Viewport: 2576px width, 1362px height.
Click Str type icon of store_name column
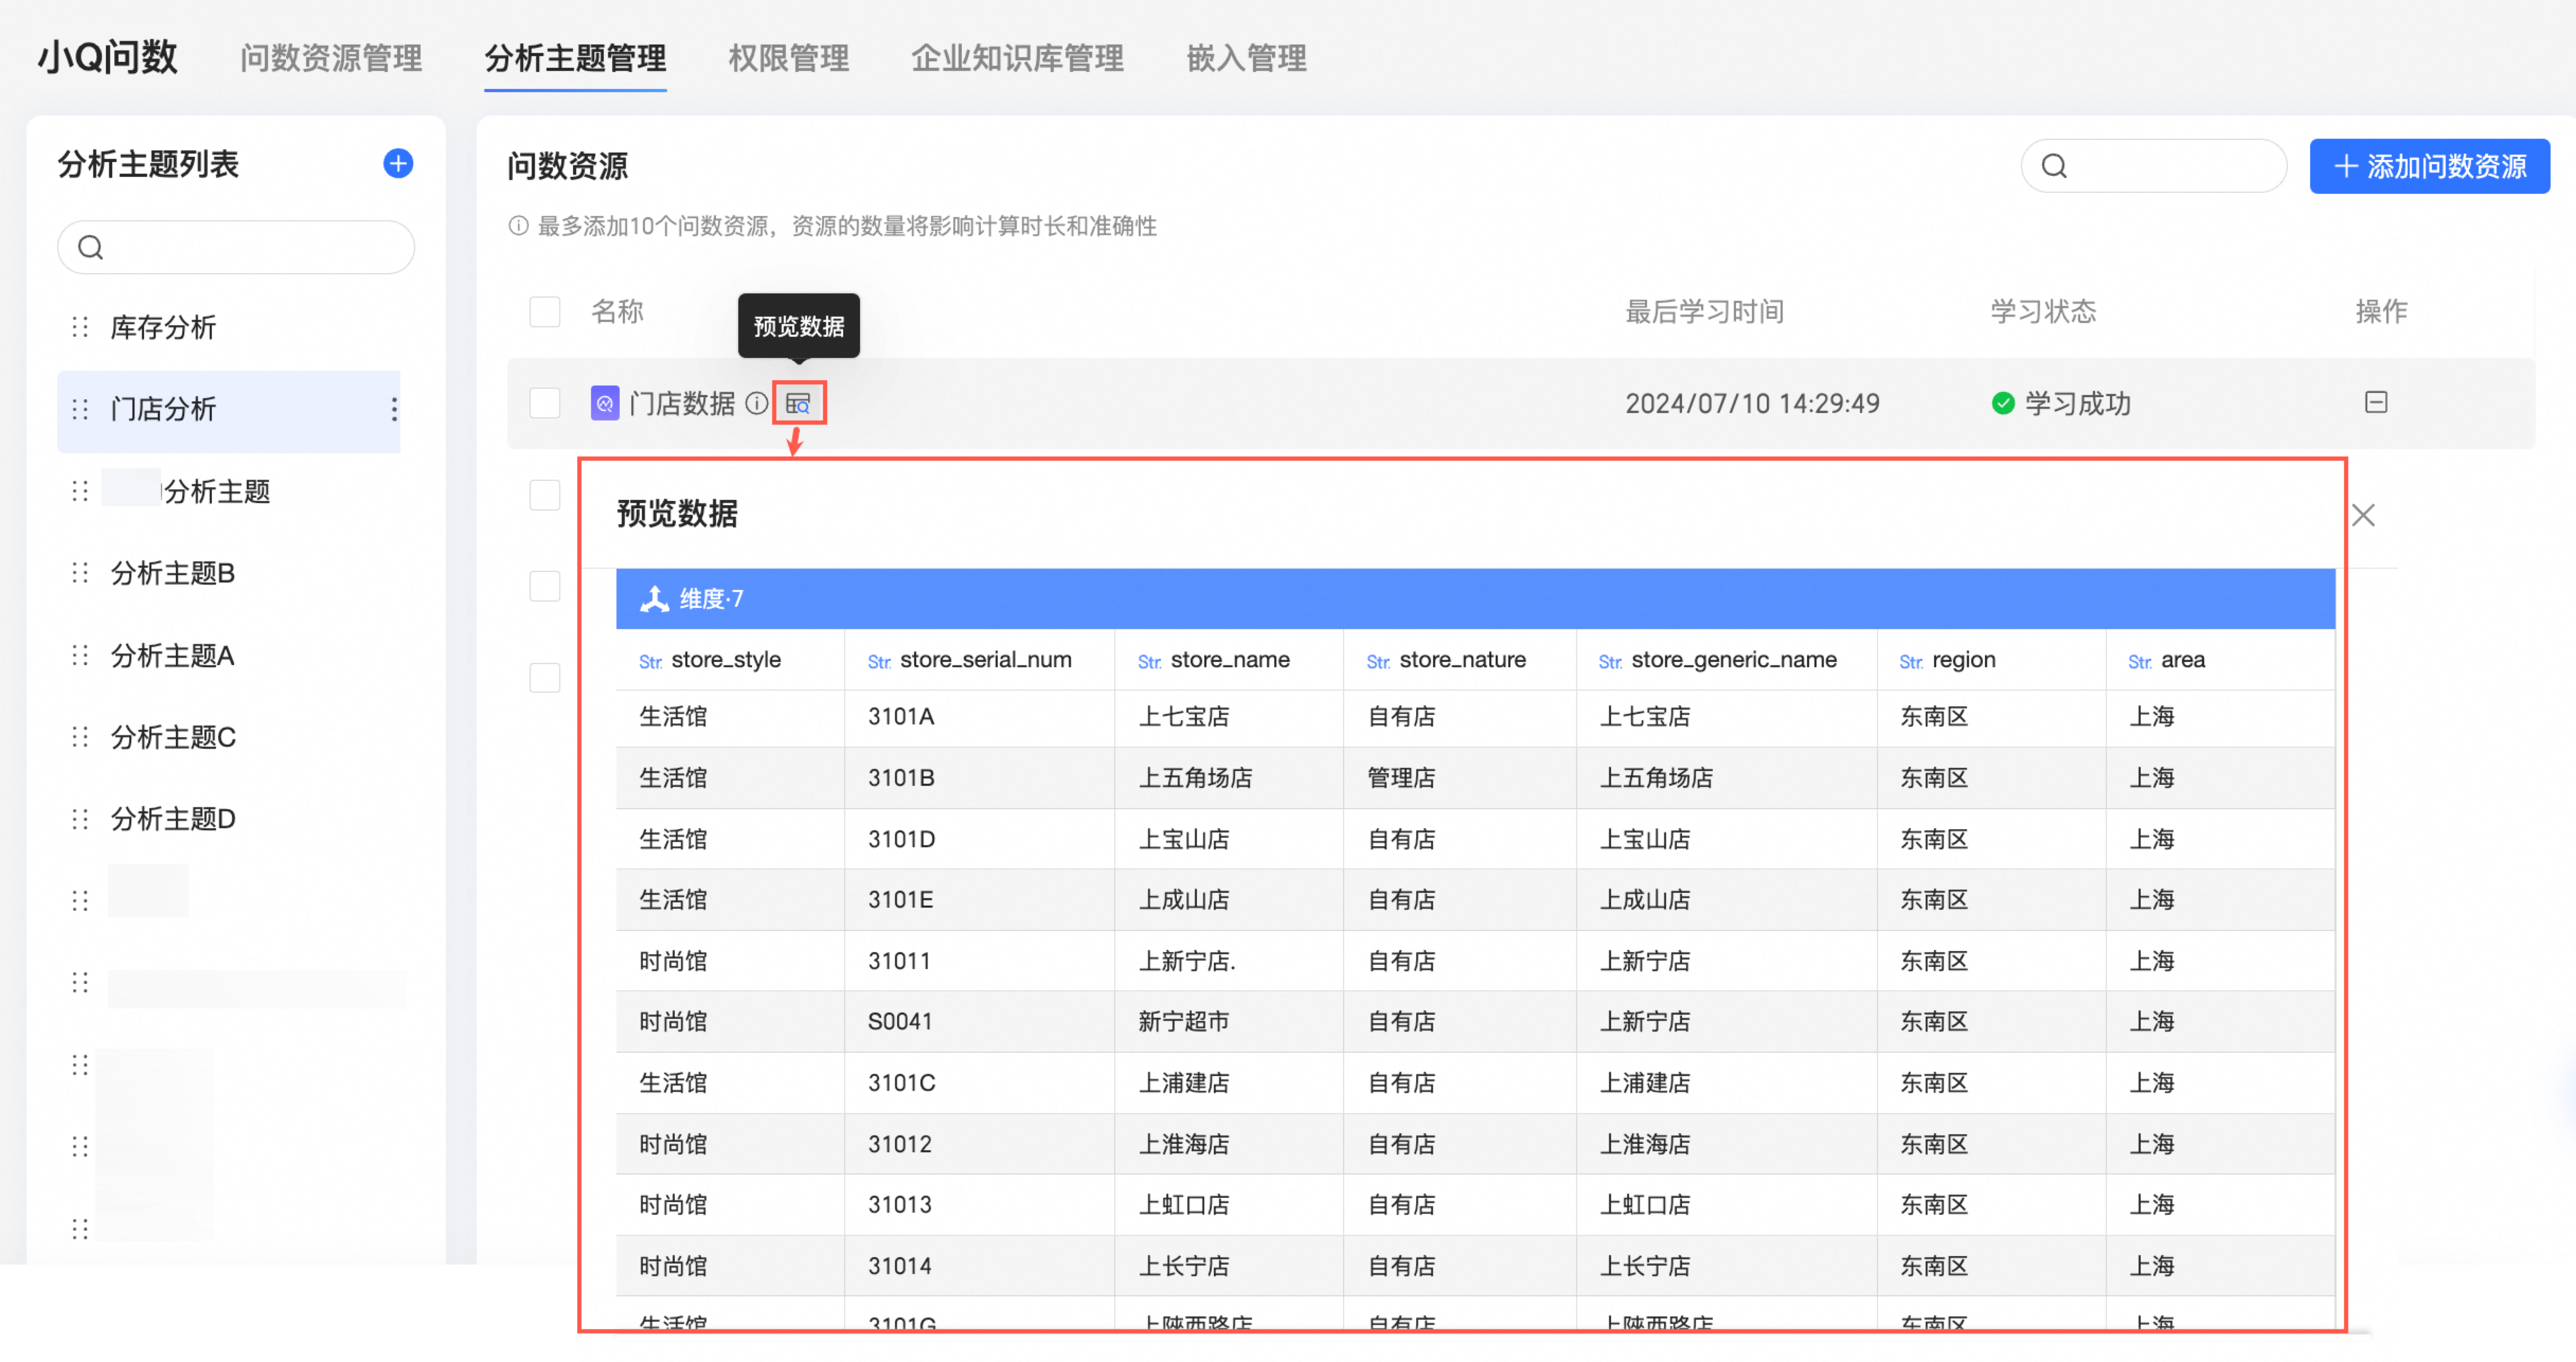[1150, 662]
